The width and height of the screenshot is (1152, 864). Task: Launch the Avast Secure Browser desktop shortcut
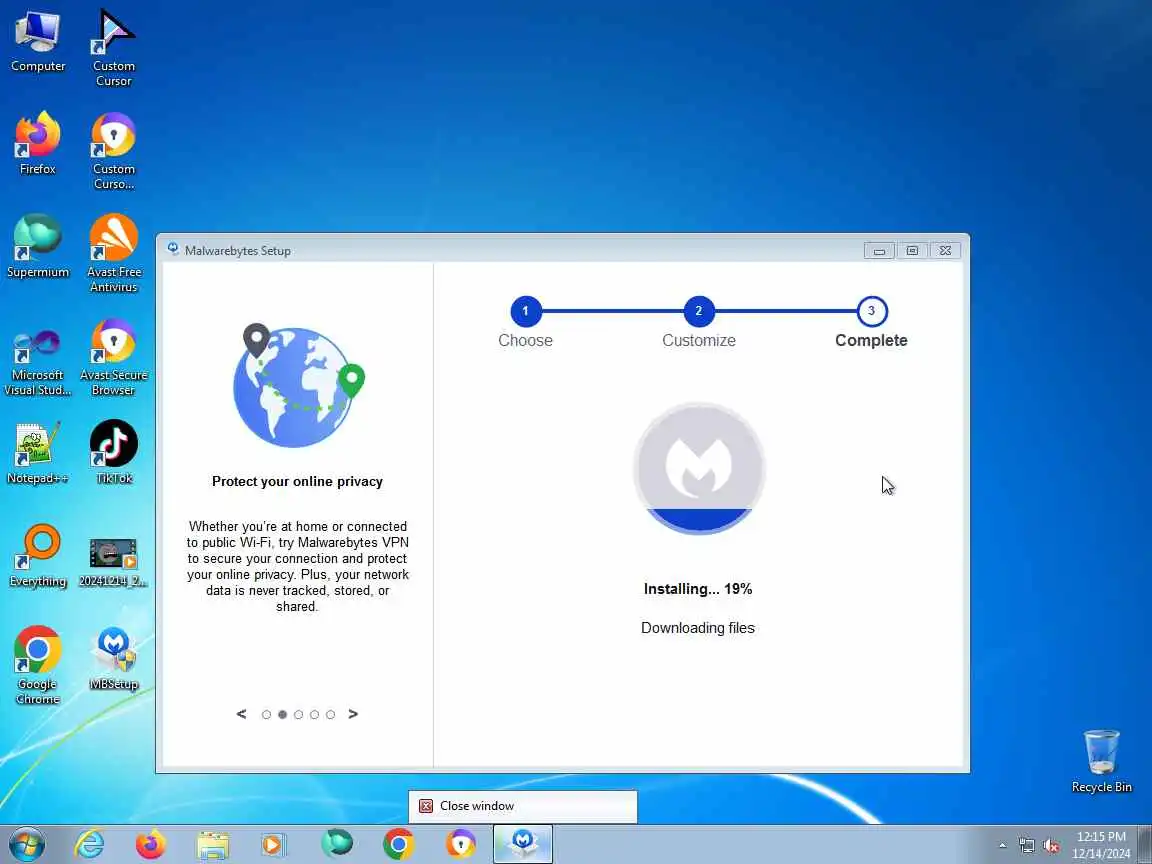(113, 357)
